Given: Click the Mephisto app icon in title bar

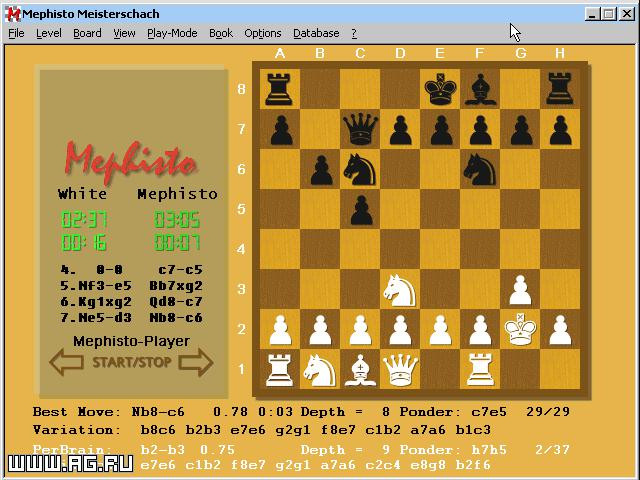Looking at the screenshot, I should click(12, 14).
